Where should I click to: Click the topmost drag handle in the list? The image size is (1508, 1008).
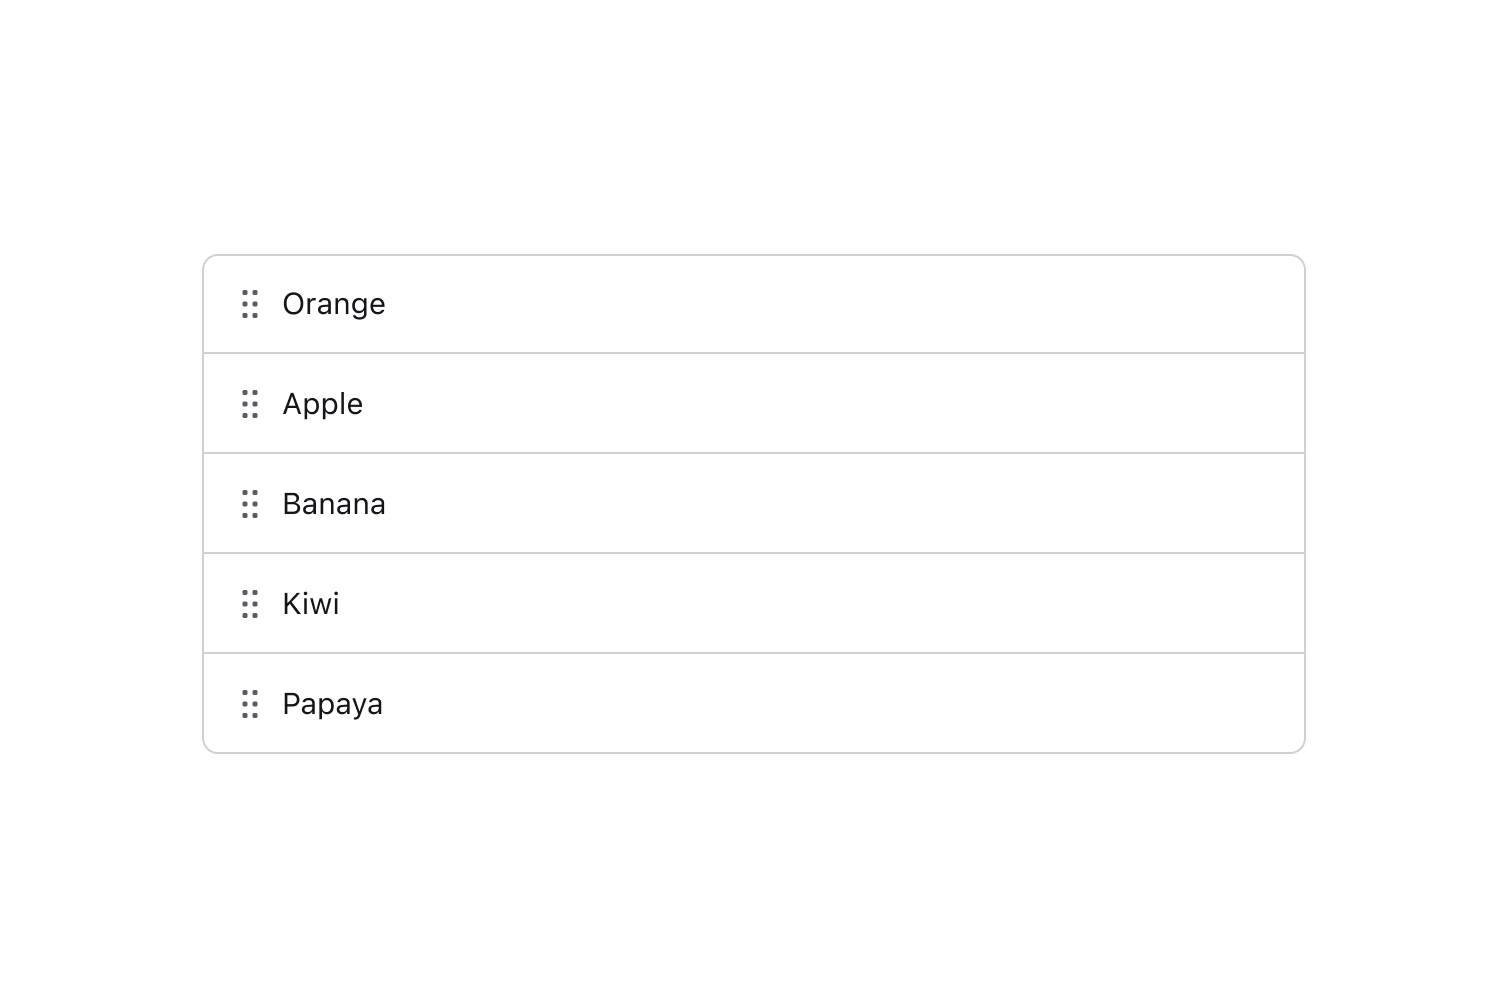click(250, 304)
